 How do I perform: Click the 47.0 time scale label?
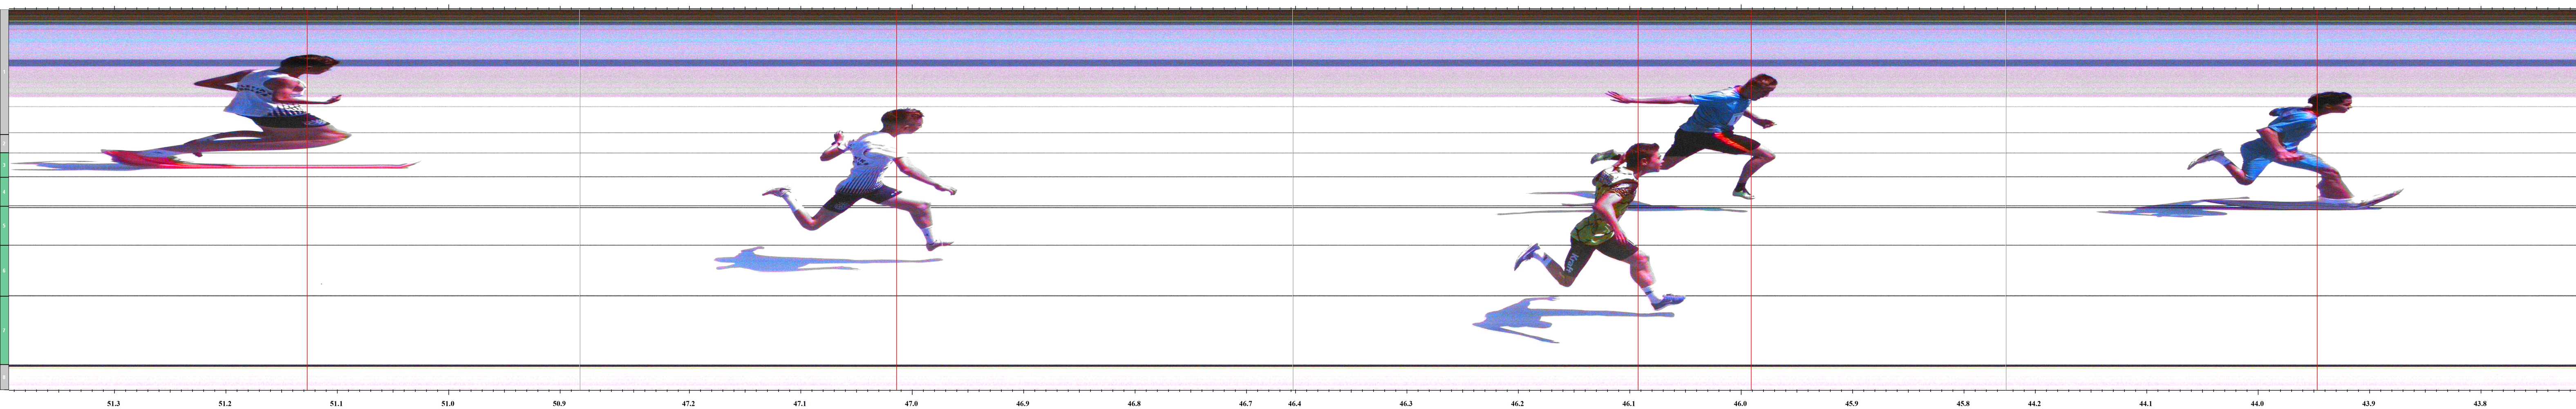[911, 404]
